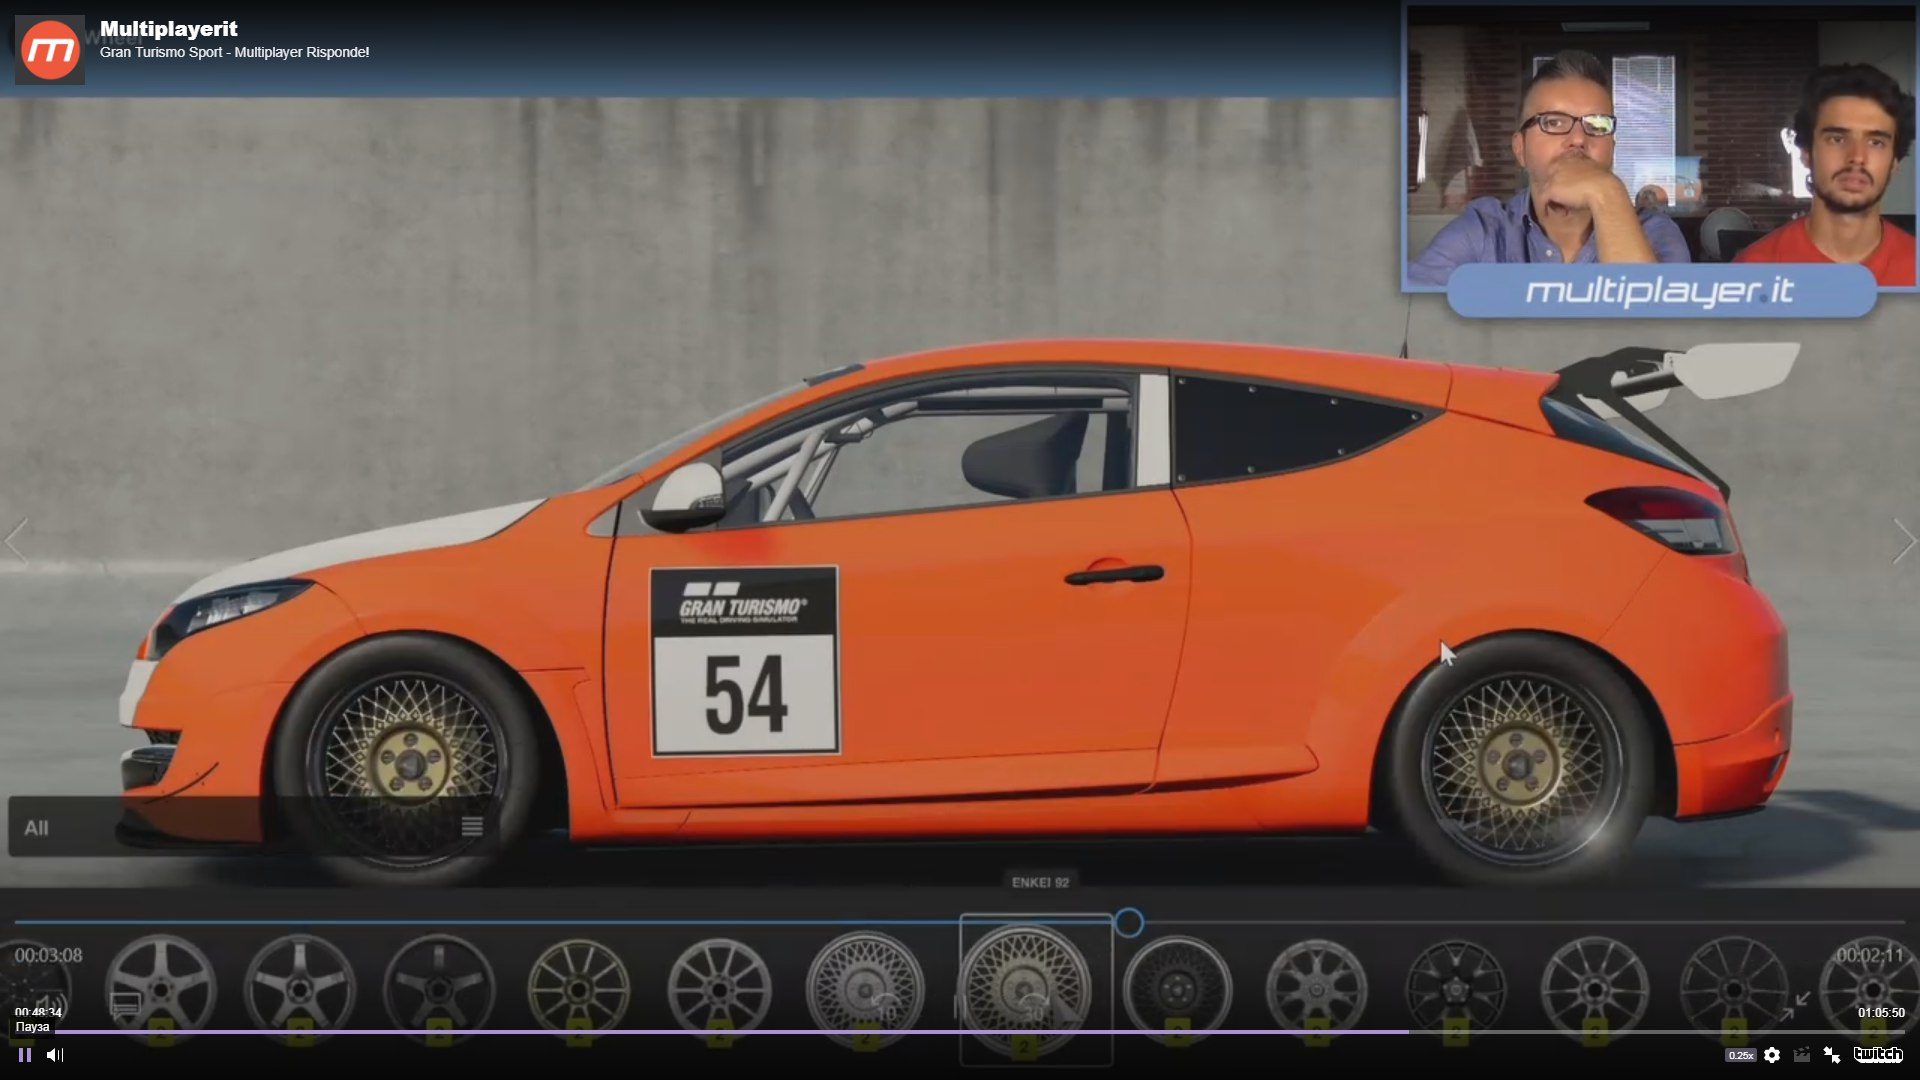
Task: Click the diagonal shrink arrows overlay
Action: [1796, 1006]
